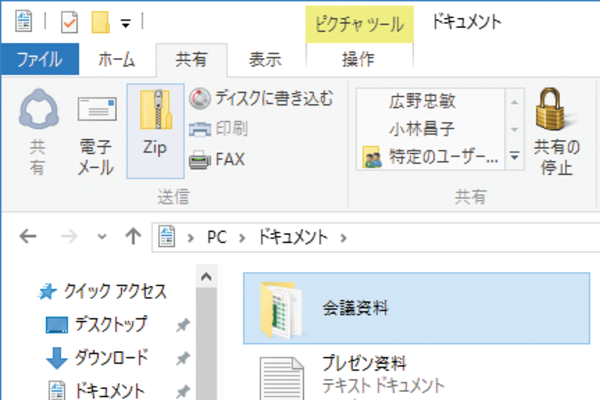Click the 印刷 print button
The width and height of the screenshot is (600, 400).
(218, 129)
